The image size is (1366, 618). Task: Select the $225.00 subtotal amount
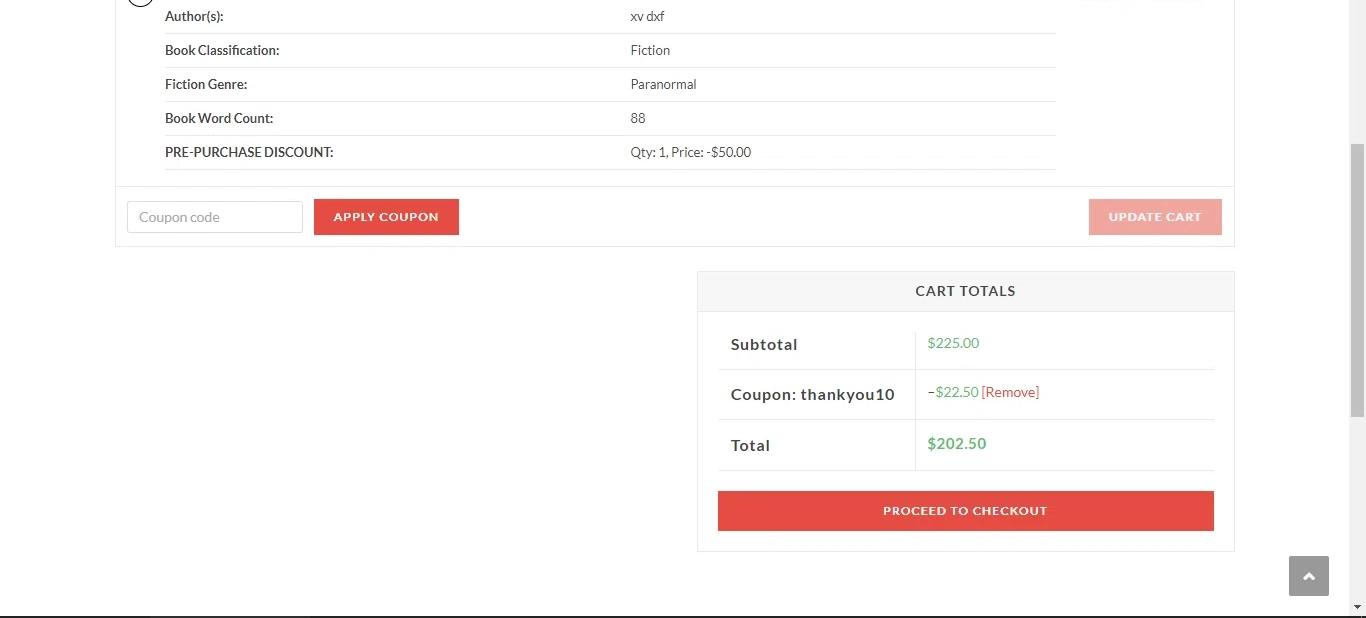[953, 343]
